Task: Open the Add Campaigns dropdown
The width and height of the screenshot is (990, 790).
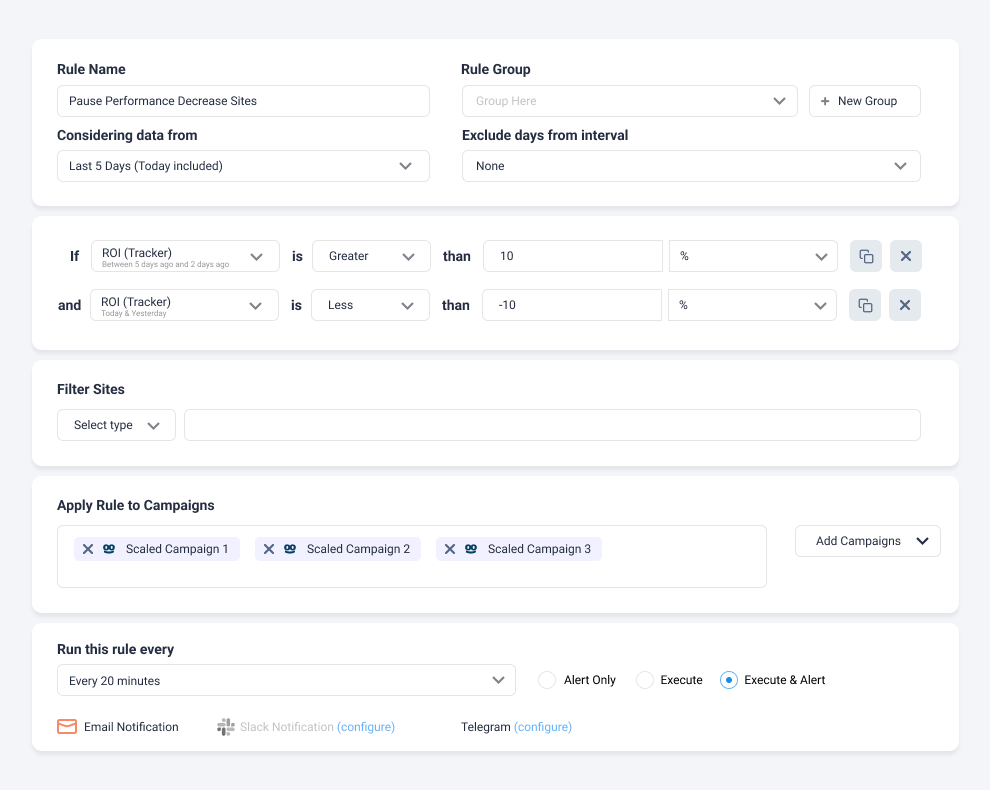Action: [868, 541]
